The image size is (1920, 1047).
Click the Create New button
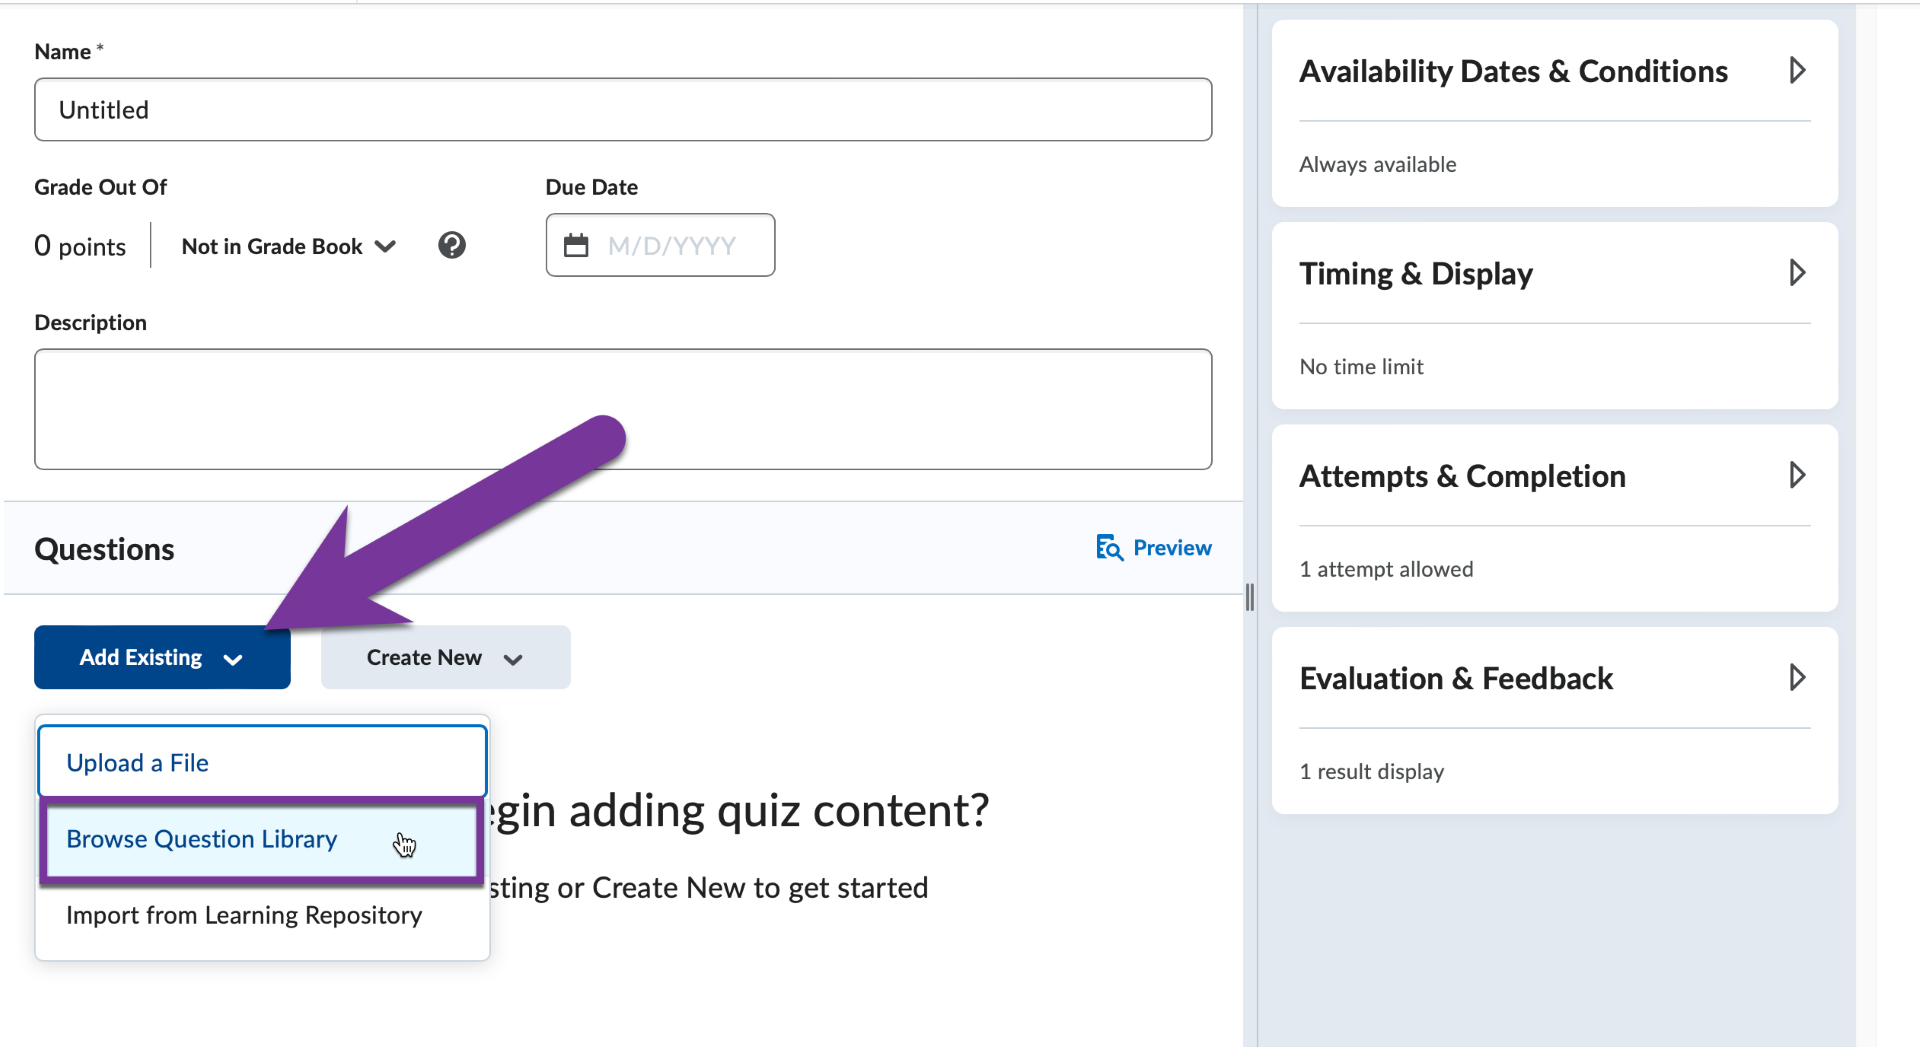[424, 657]
